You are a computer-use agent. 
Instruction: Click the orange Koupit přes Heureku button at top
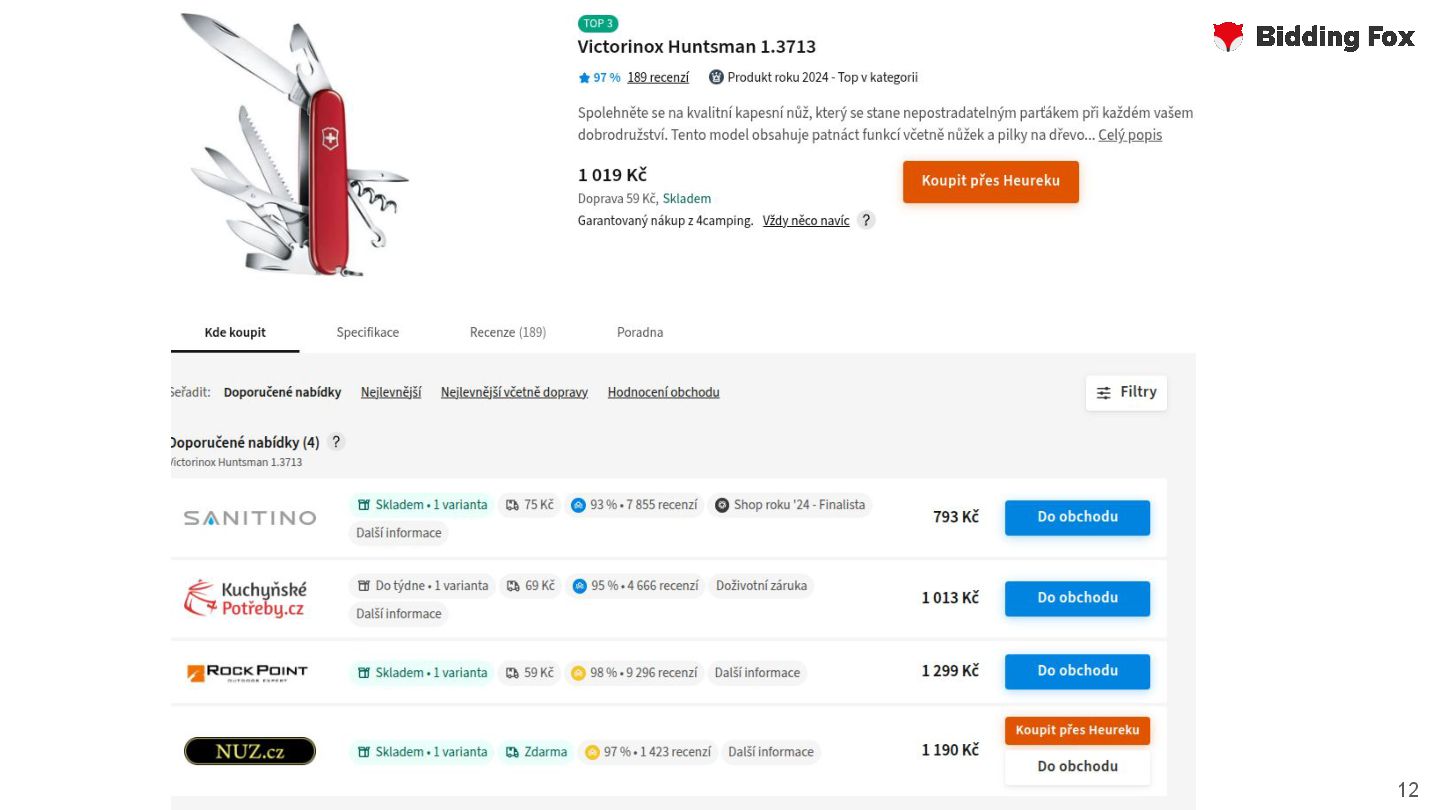[x=990, y=182]
